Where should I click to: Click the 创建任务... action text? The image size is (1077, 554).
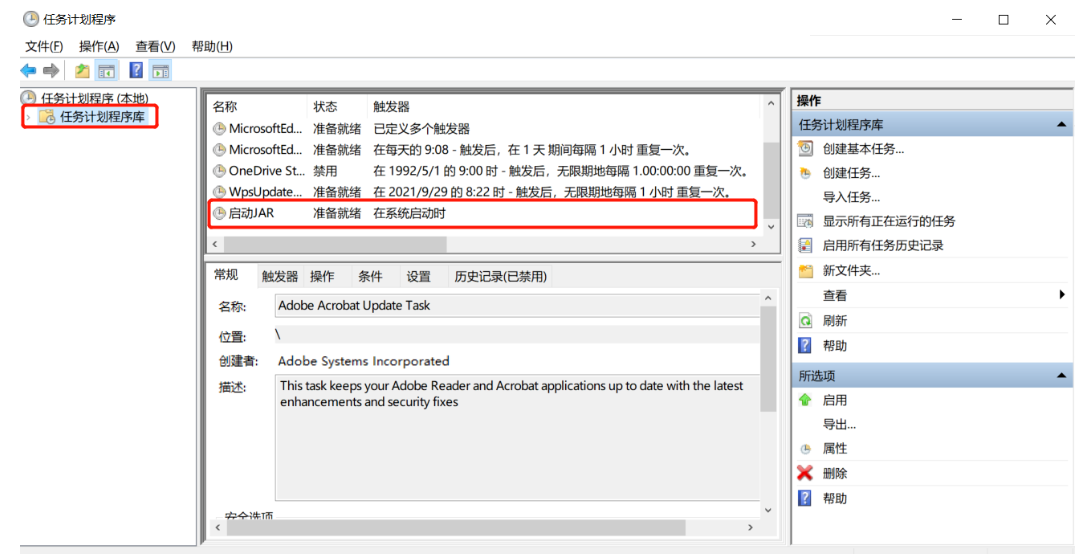coord(852,173)
